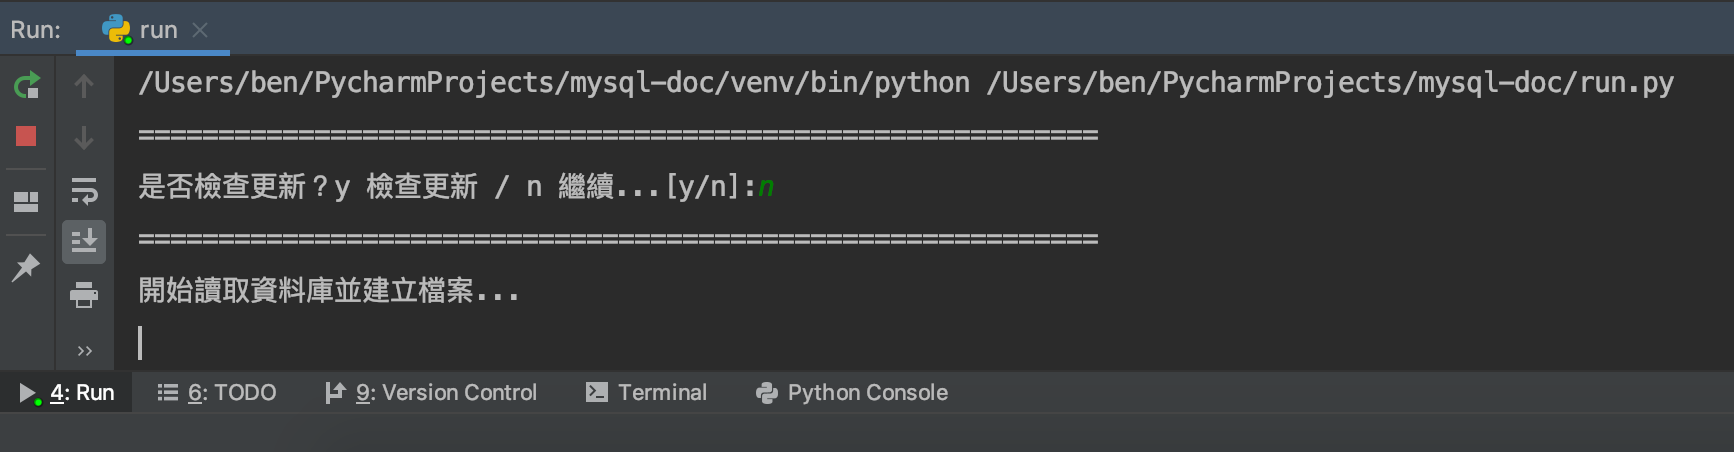Stop the running process with red square
This screenshot has width=1734, height=452.
pos(26,136)
